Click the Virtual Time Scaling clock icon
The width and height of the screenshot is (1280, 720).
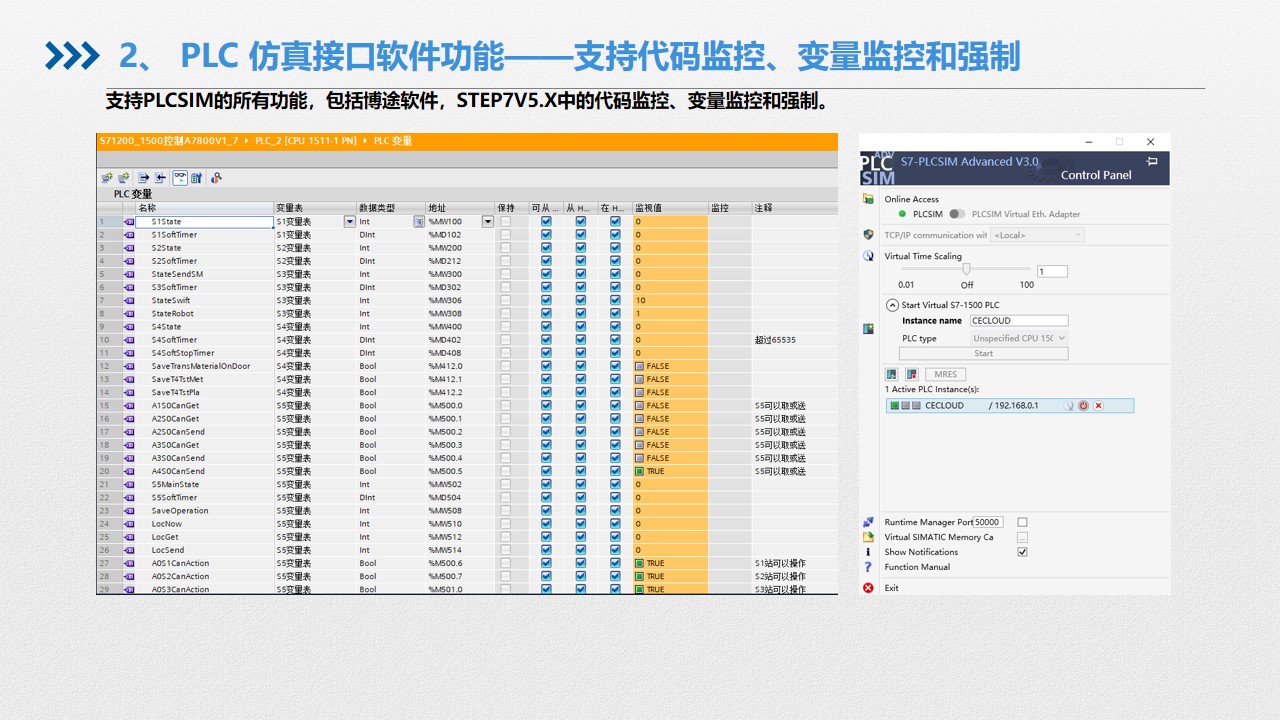point(868,256)
